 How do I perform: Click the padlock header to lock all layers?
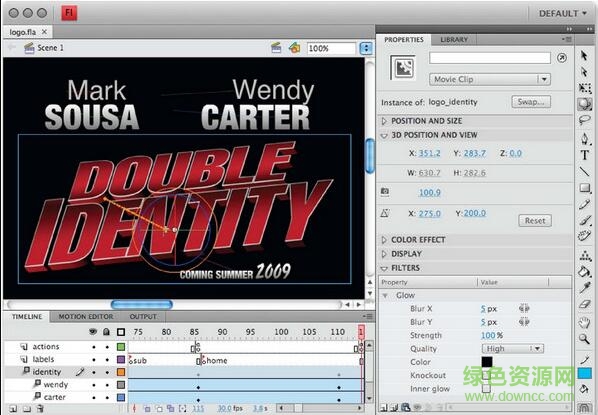106,332
